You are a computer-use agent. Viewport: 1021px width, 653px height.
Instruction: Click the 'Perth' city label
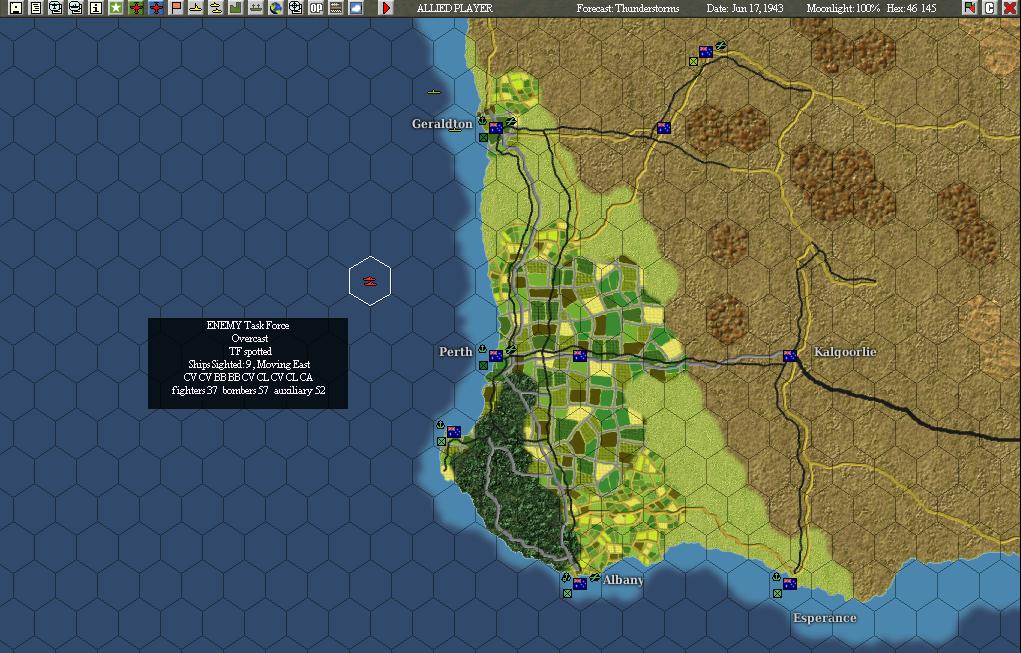pos(456,352)
